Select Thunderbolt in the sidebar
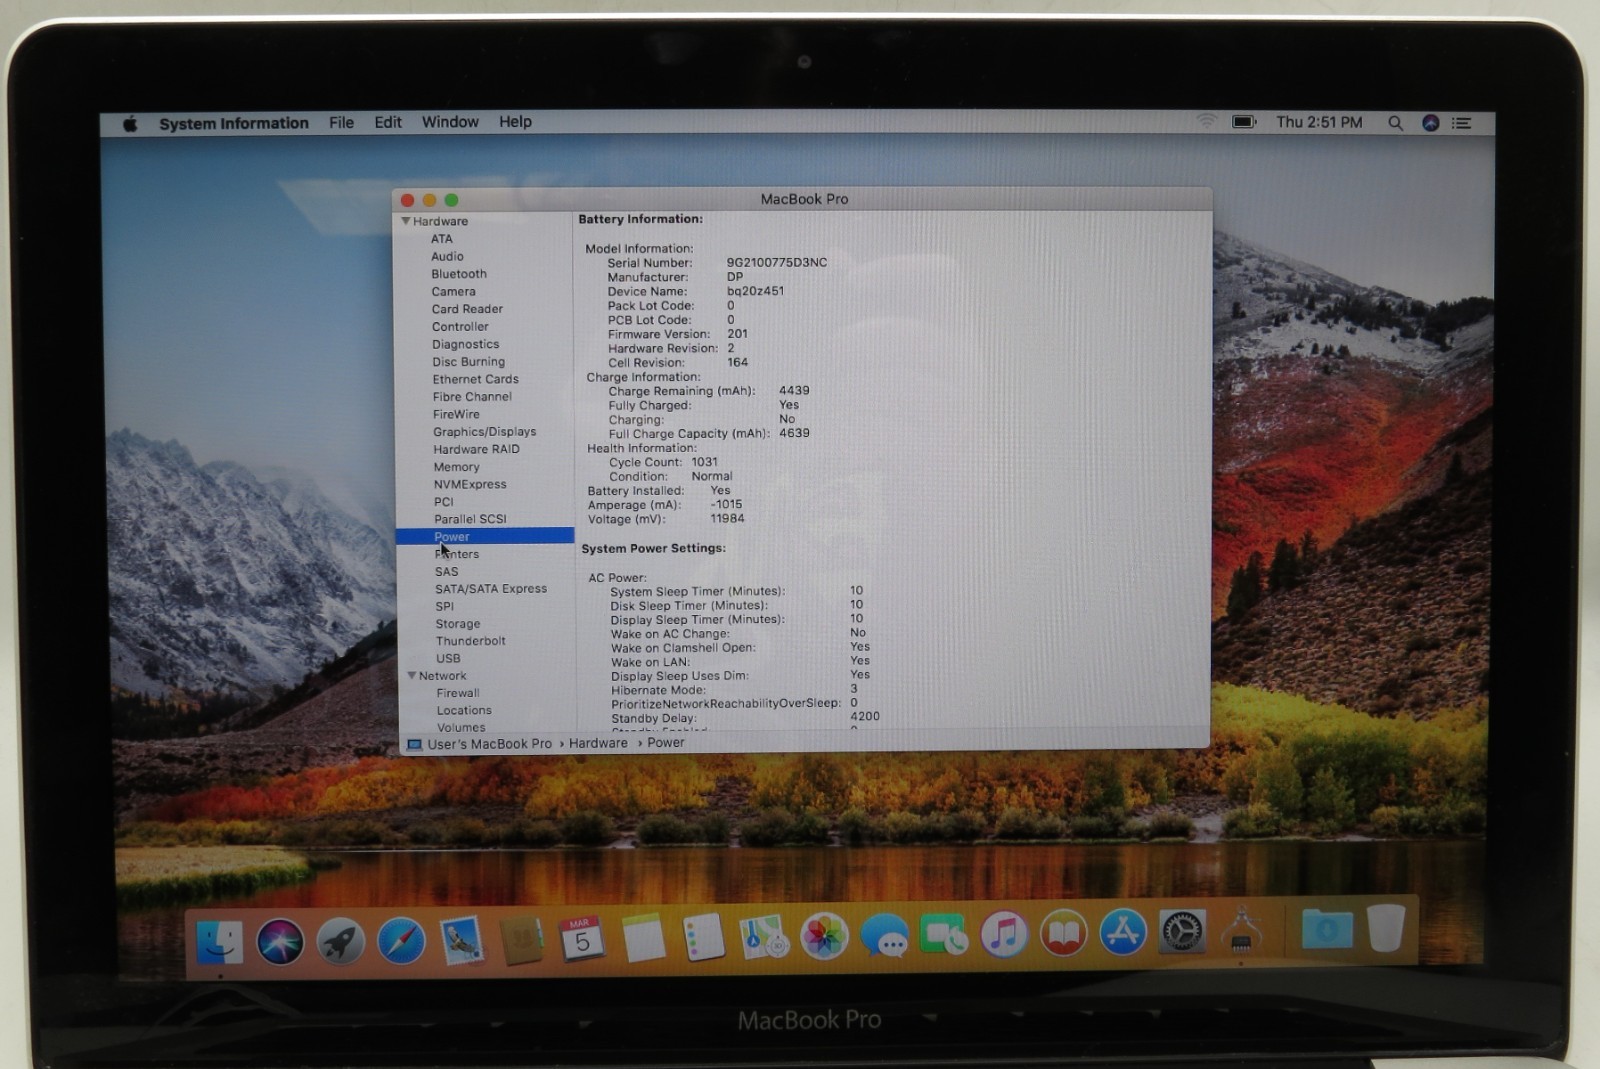The height and width of the screenshot is (1069, 1600). tap(470, 641)
